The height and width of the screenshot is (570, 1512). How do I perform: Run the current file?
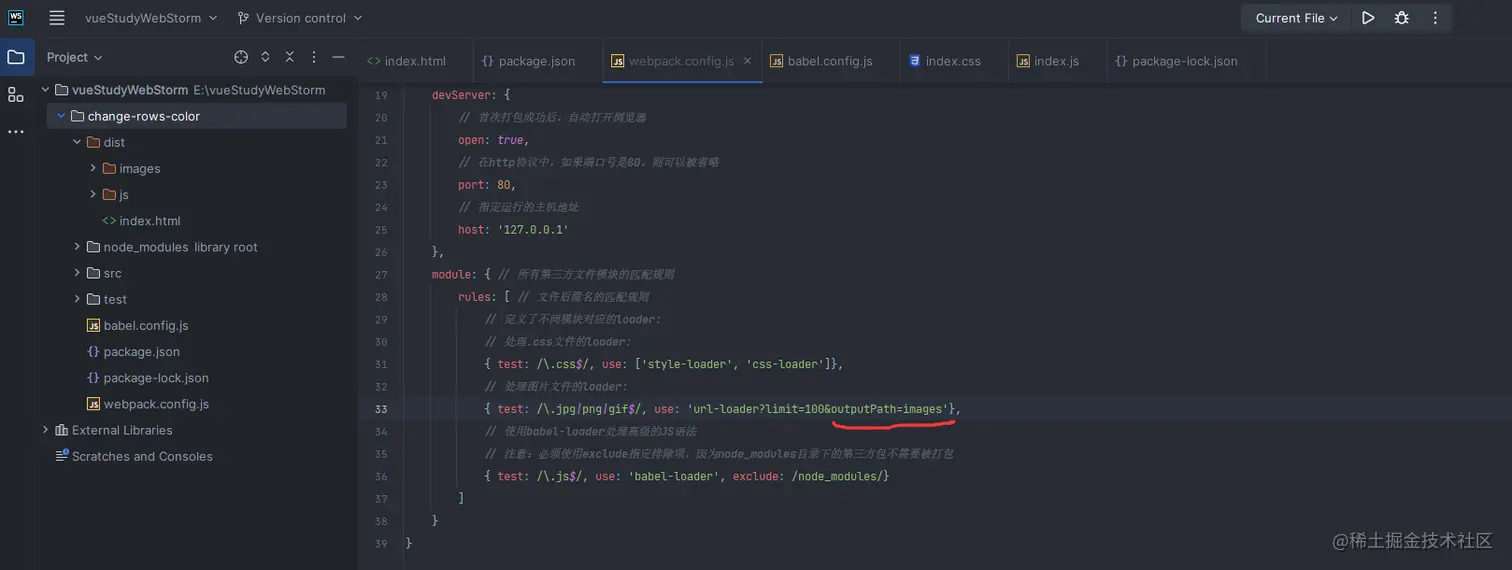click(1368, 18)
